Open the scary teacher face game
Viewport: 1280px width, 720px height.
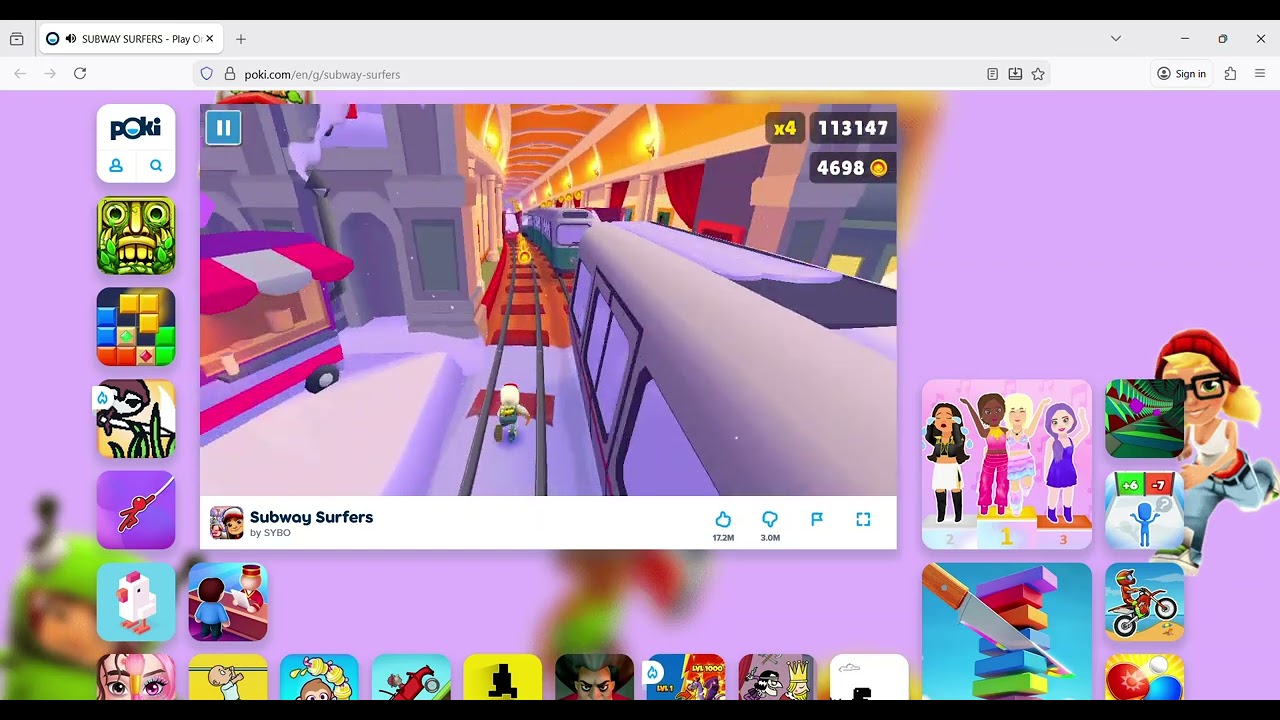594,678
